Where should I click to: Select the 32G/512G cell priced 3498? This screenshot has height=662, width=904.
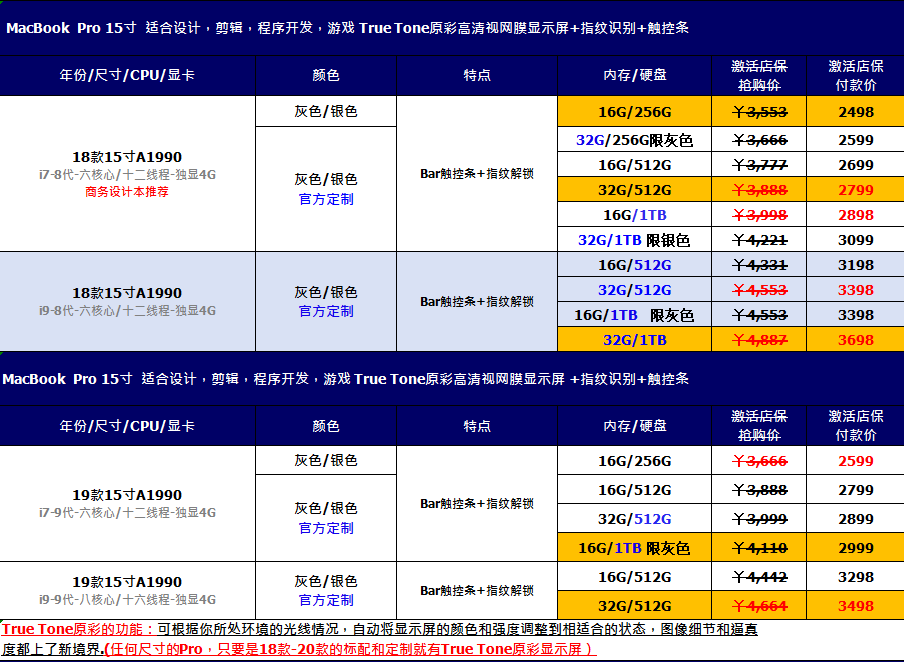tap(634, 605)
